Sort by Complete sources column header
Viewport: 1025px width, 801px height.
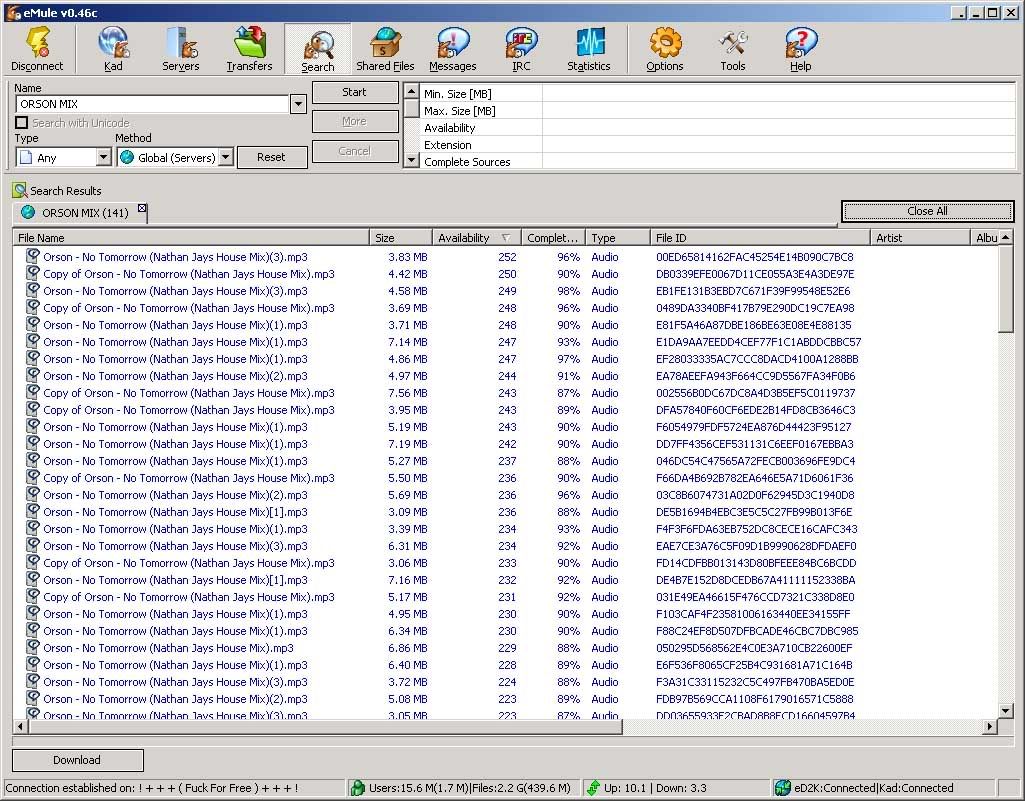(x=553, y=238)
